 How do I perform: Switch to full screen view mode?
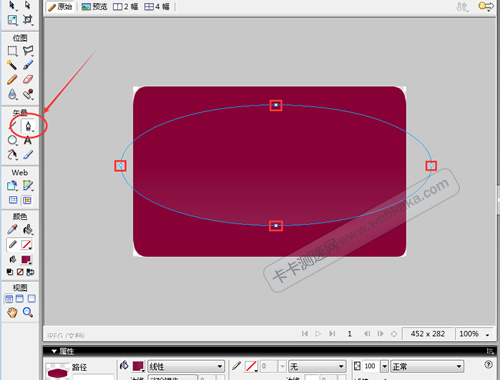31,298
